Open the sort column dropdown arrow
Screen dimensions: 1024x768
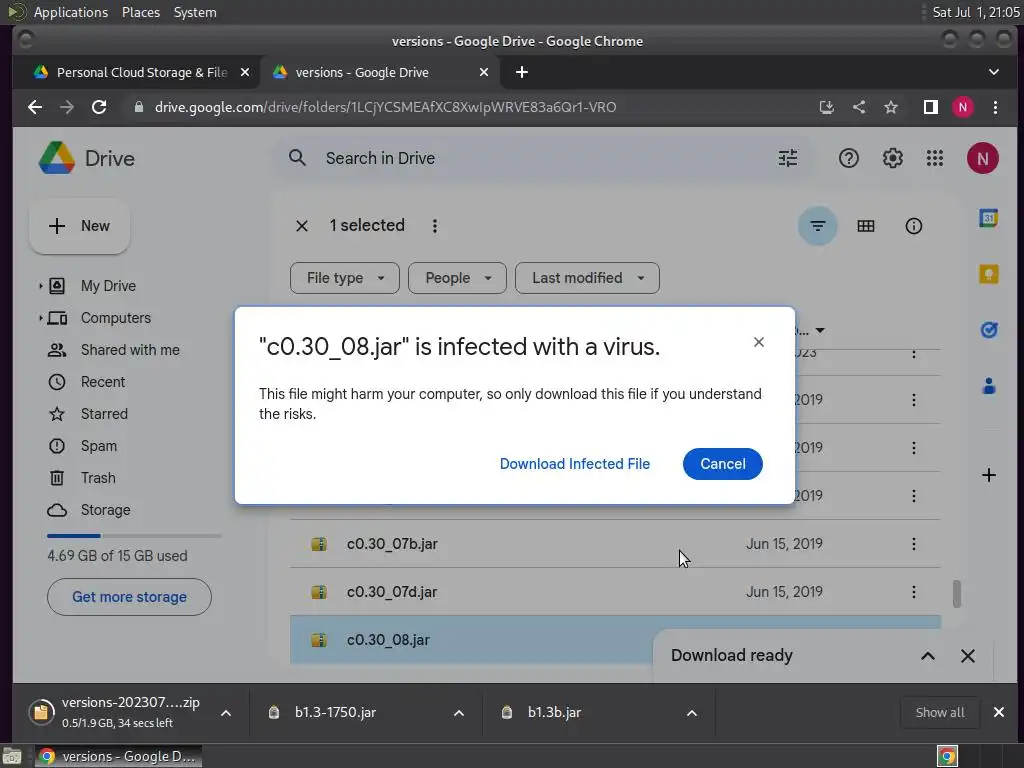(x=820, y=330)
